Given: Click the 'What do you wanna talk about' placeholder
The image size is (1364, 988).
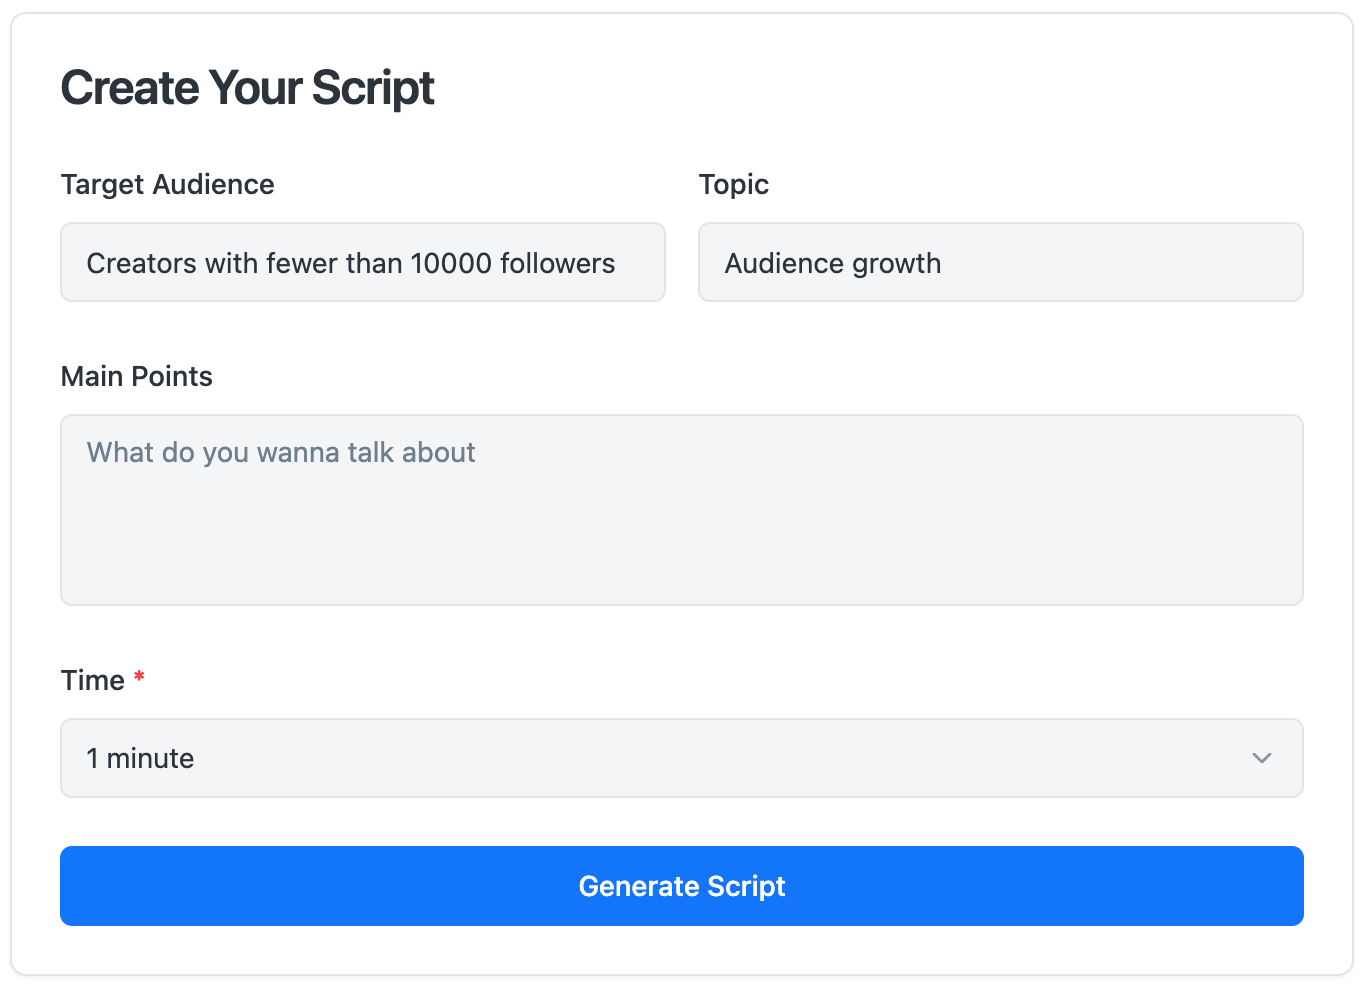Looking at the screenshot, I should (x=281, y=452).
